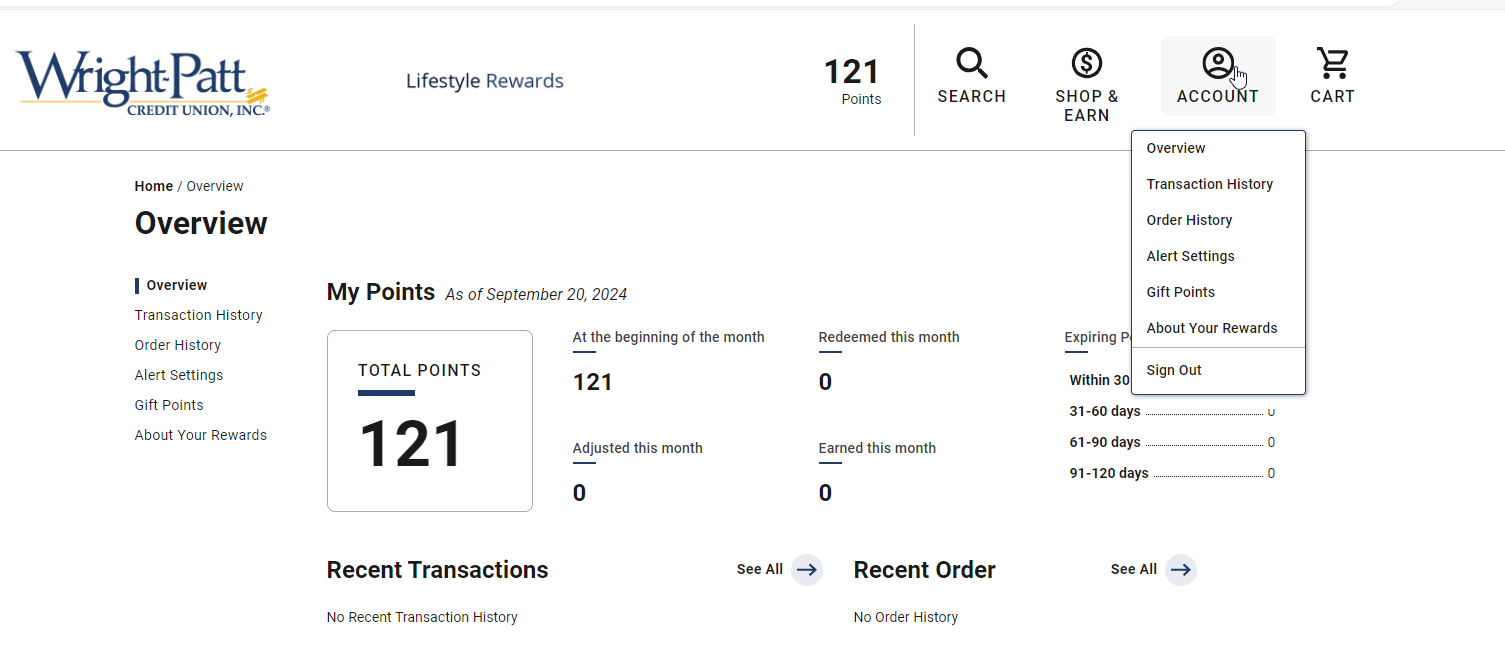Click the Wright-Patt Credit Union logo

click(x=143, y=81)
